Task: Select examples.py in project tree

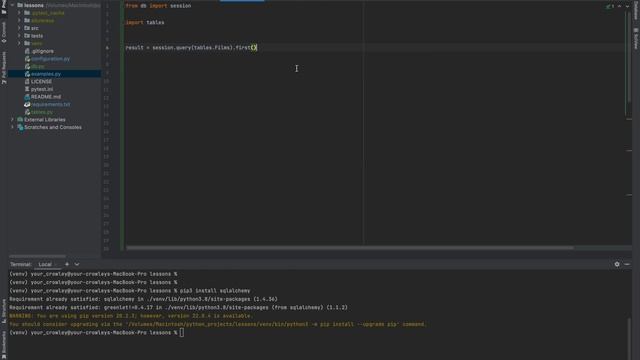Action: point(46,74)
